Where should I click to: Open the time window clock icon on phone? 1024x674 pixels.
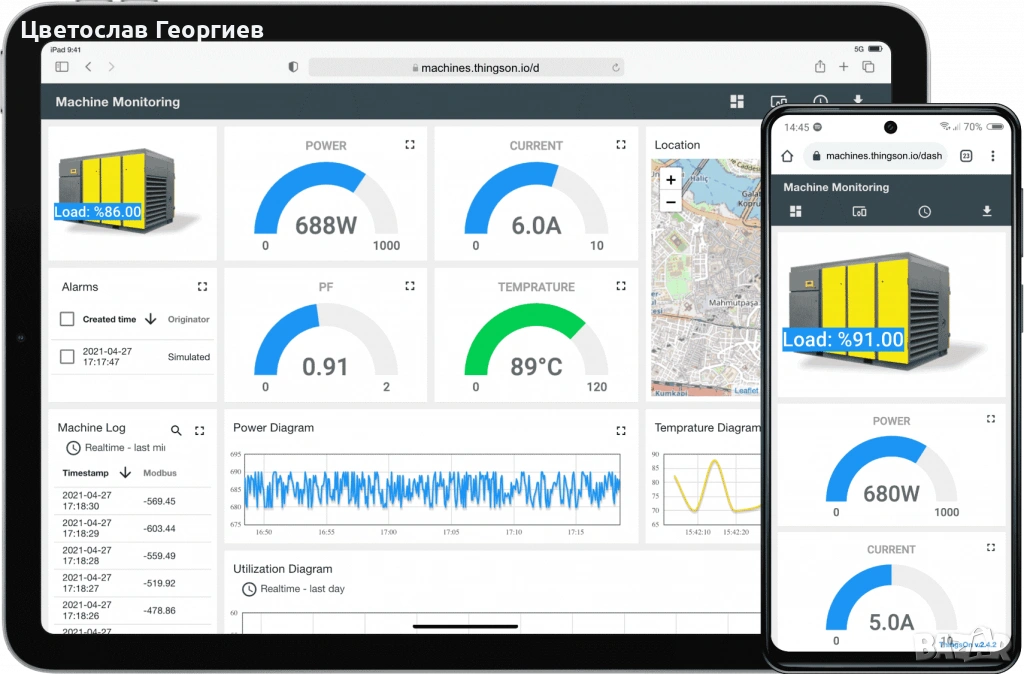(925, 211)
